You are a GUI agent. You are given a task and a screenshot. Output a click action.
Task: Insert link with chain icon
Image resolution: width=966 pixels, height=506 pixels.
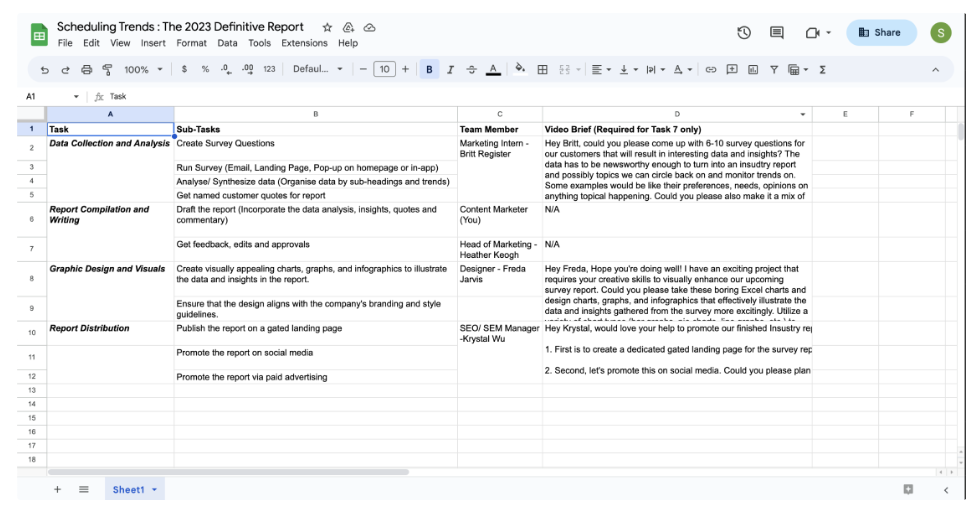click(x=710, y=70)
